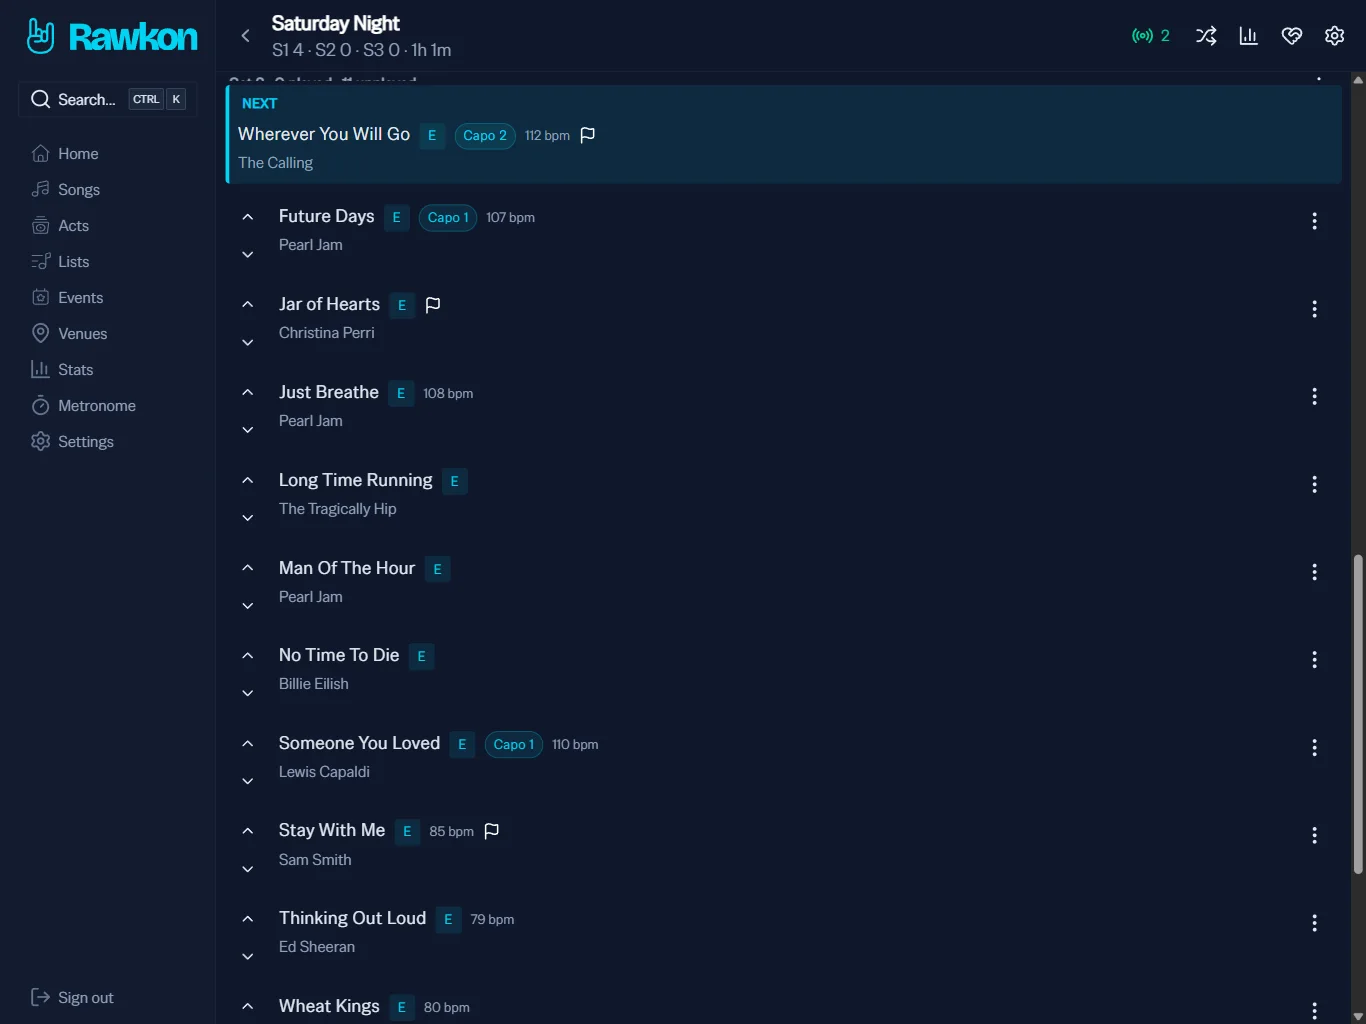Move No Time To Die up with the up chevron
The height and width of the screenshot is (1024, 1366).
248,656
